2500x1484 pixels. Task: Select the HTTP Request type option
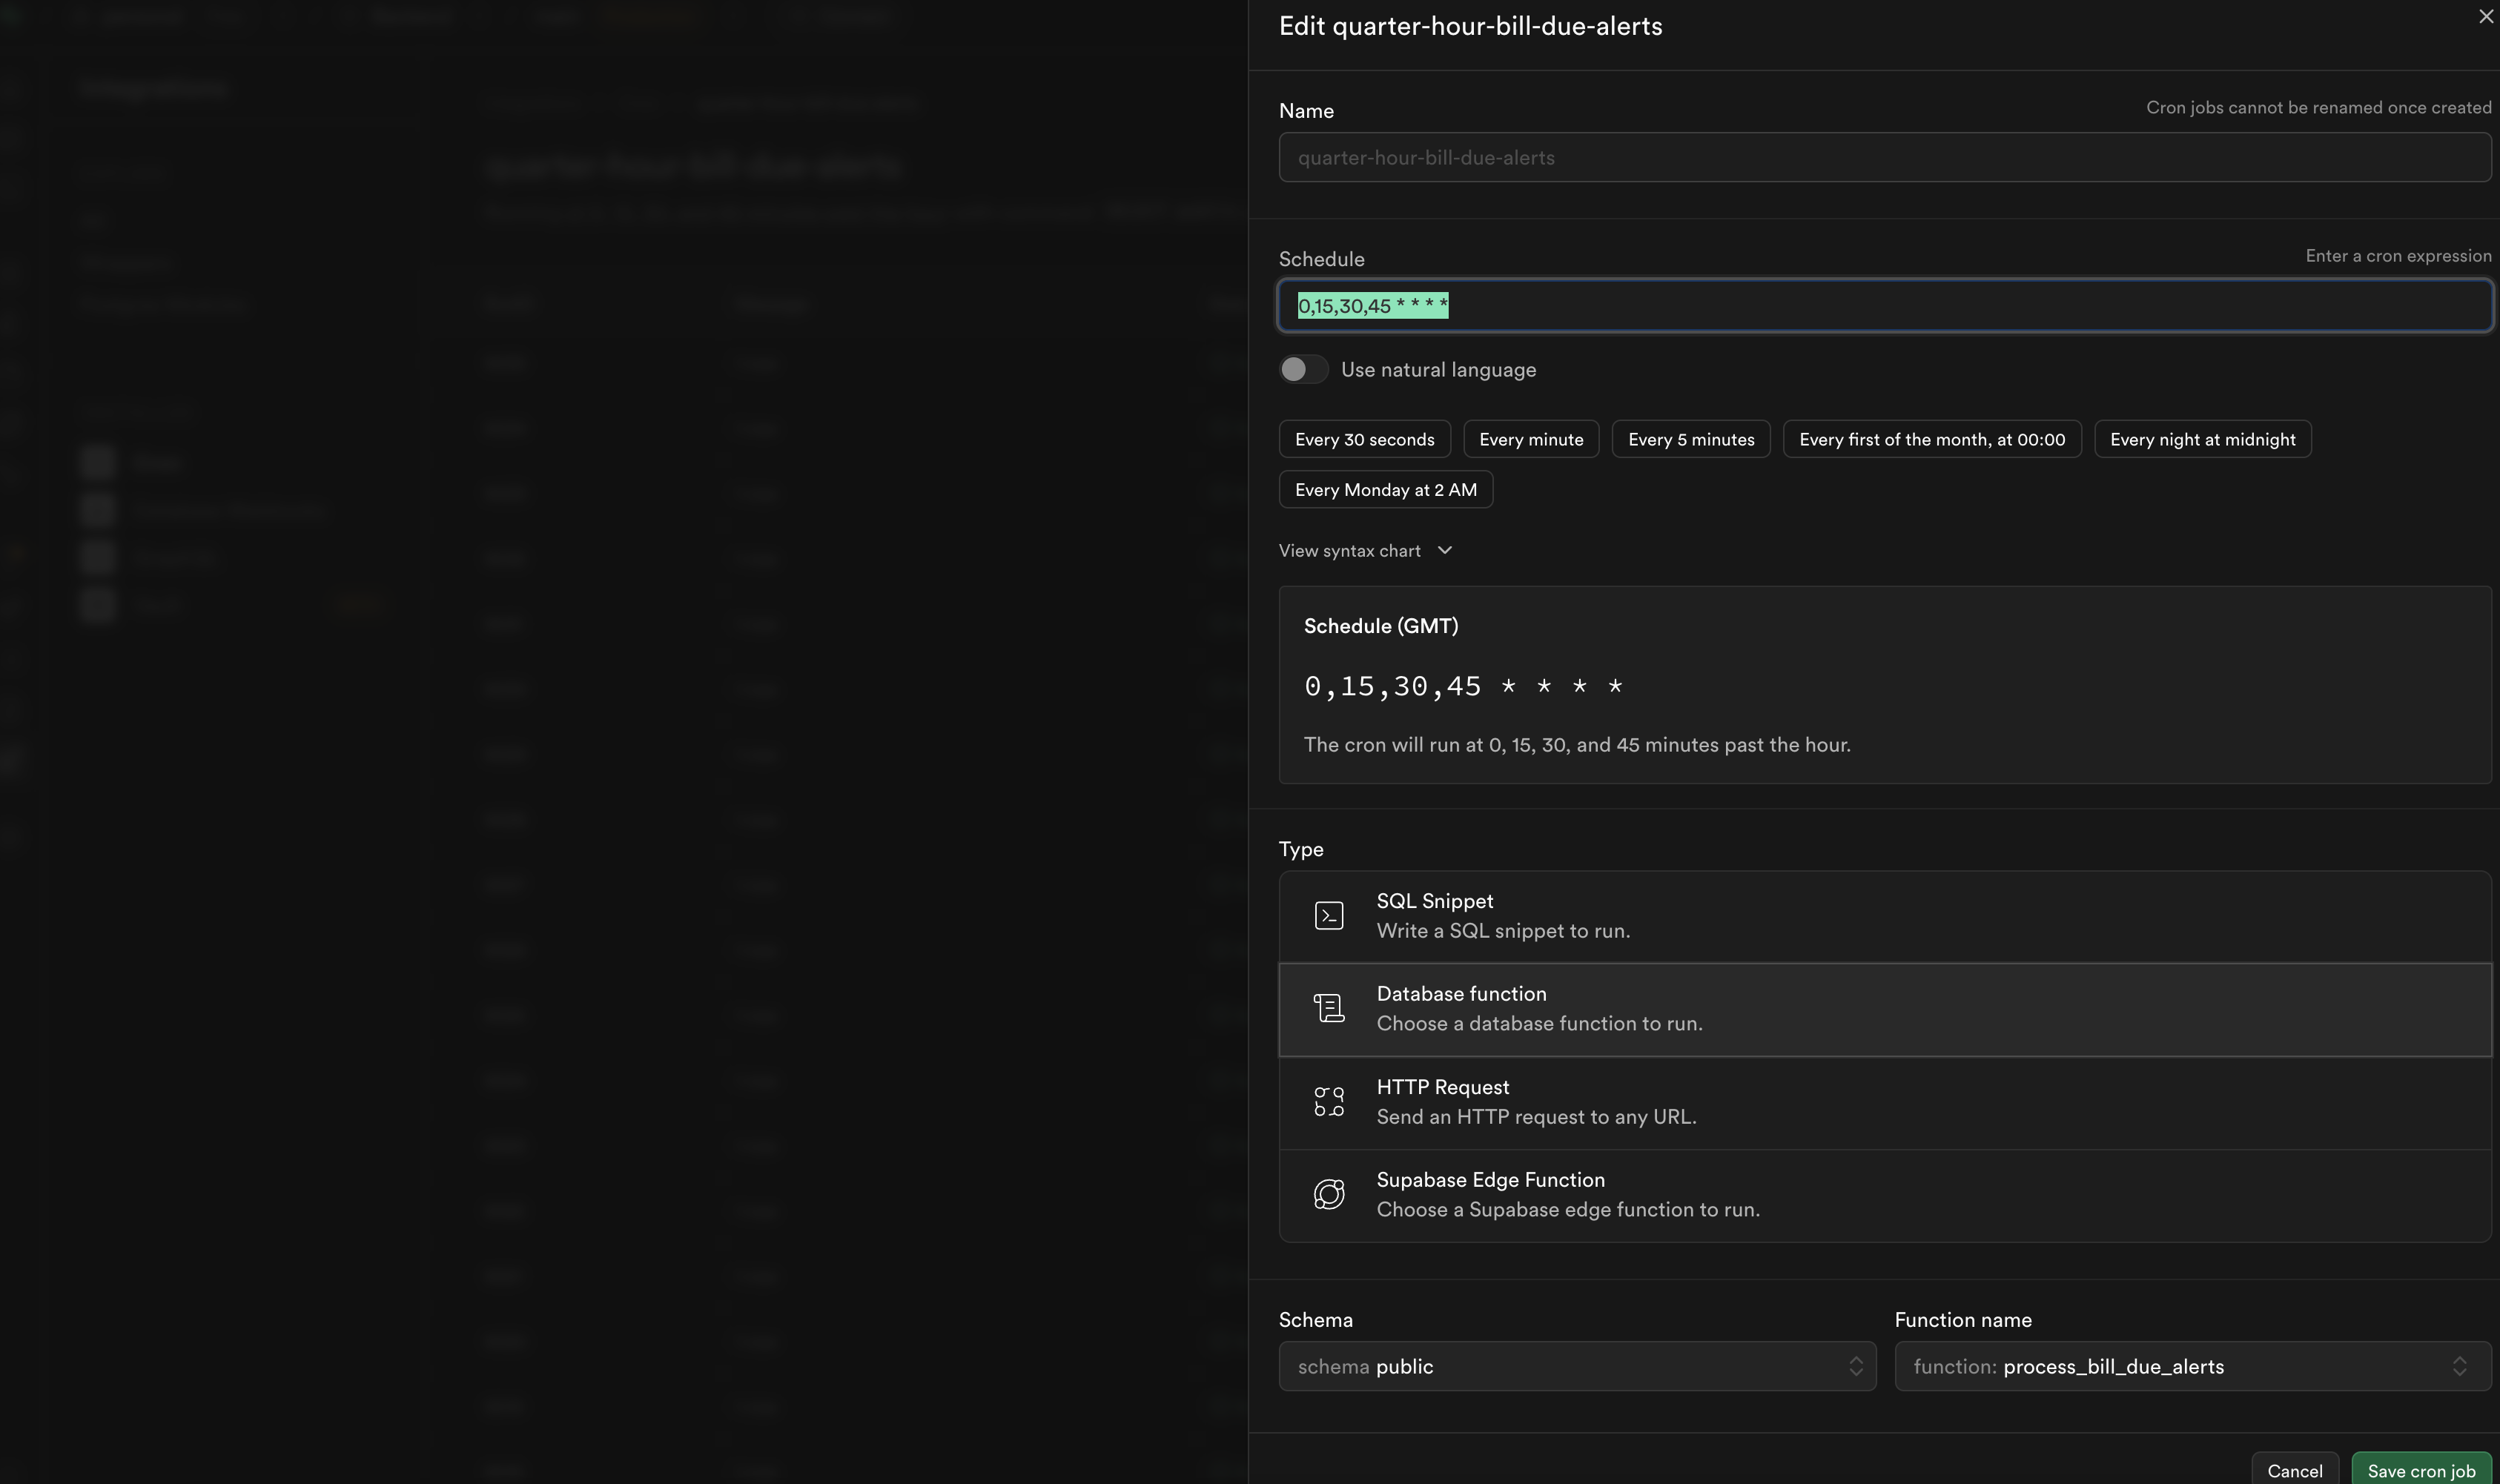coord(1884,1102)
